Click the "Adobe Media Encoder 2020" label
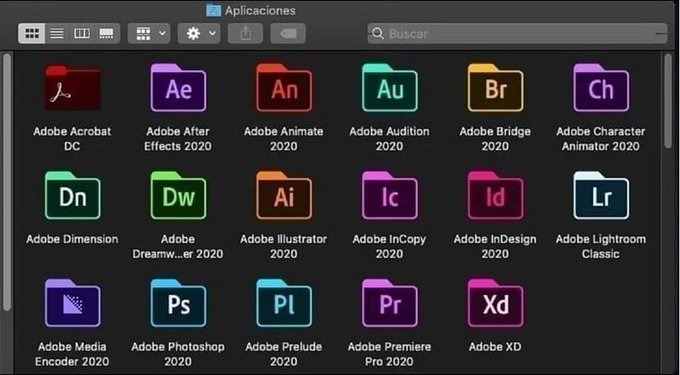680x375 pixels. click(x=72, y=354)
